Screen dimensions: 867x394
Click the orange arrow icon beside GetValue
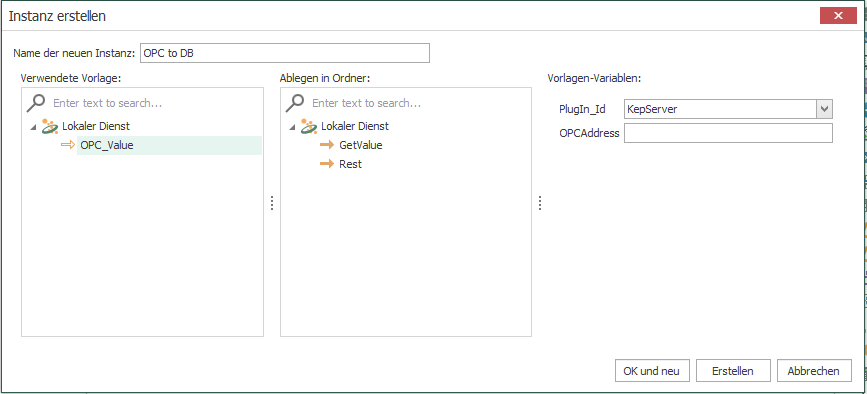click(327, 145)
